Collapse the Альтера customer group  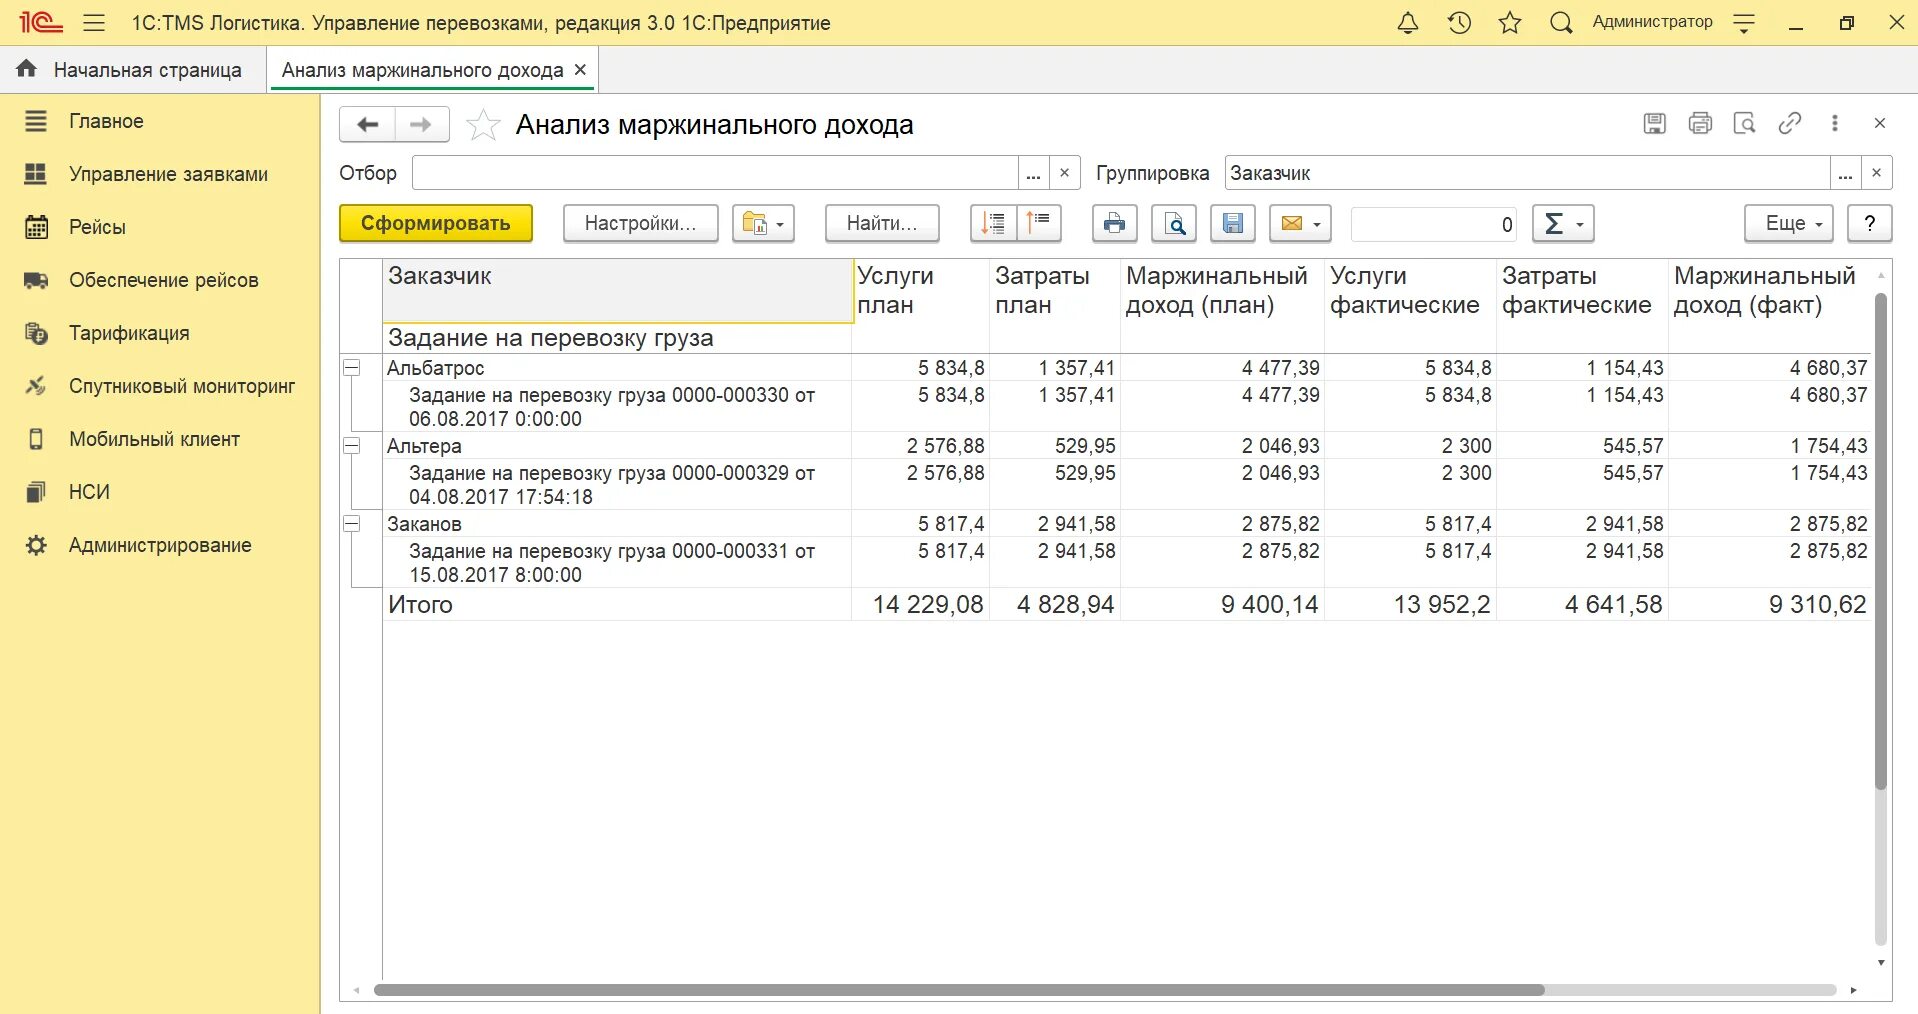pyautogui.click(x=352, y=446)
